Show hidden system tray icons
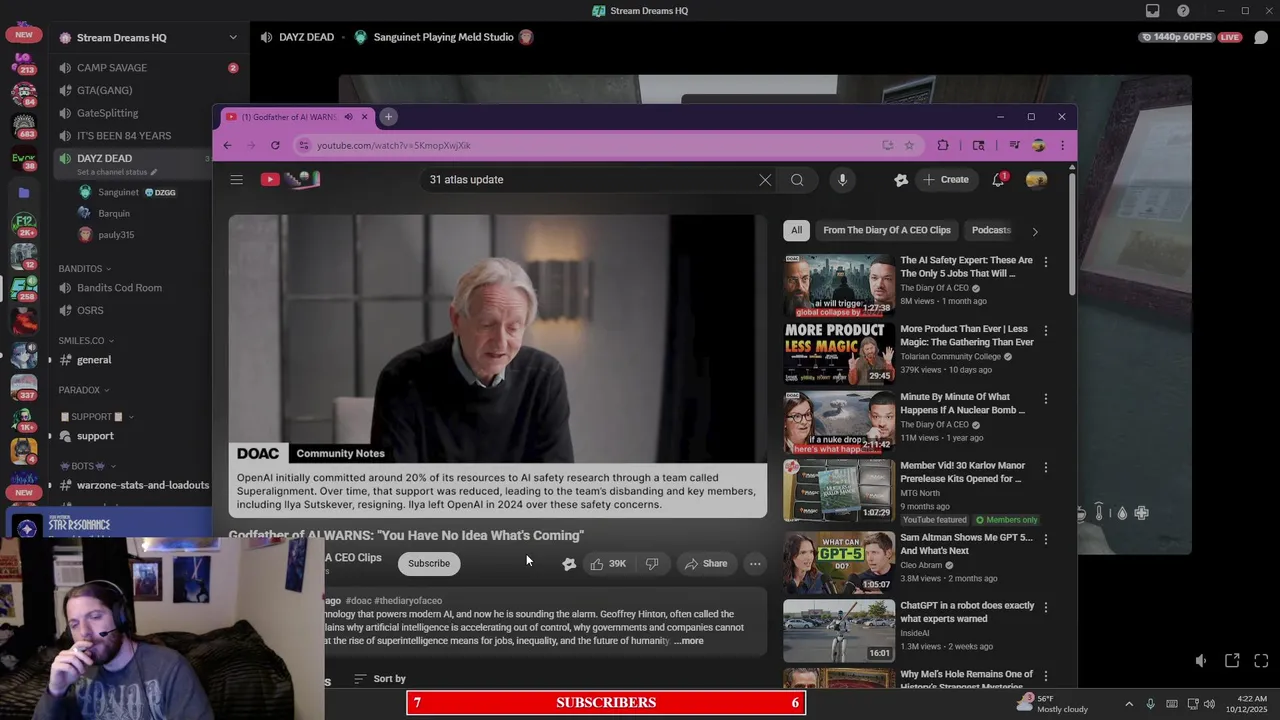Screen dimensions: 1280x720 coord(1129,704)
